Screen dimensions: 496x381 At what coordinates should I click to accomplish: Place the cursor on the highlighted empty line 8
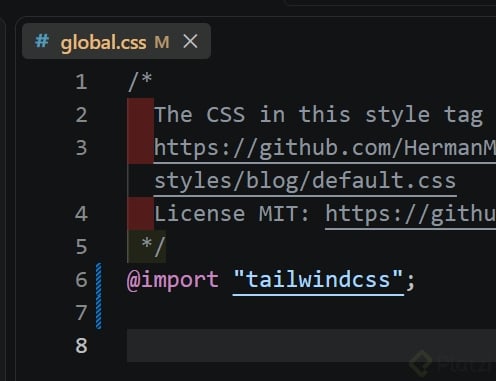[x=311, y=345]
